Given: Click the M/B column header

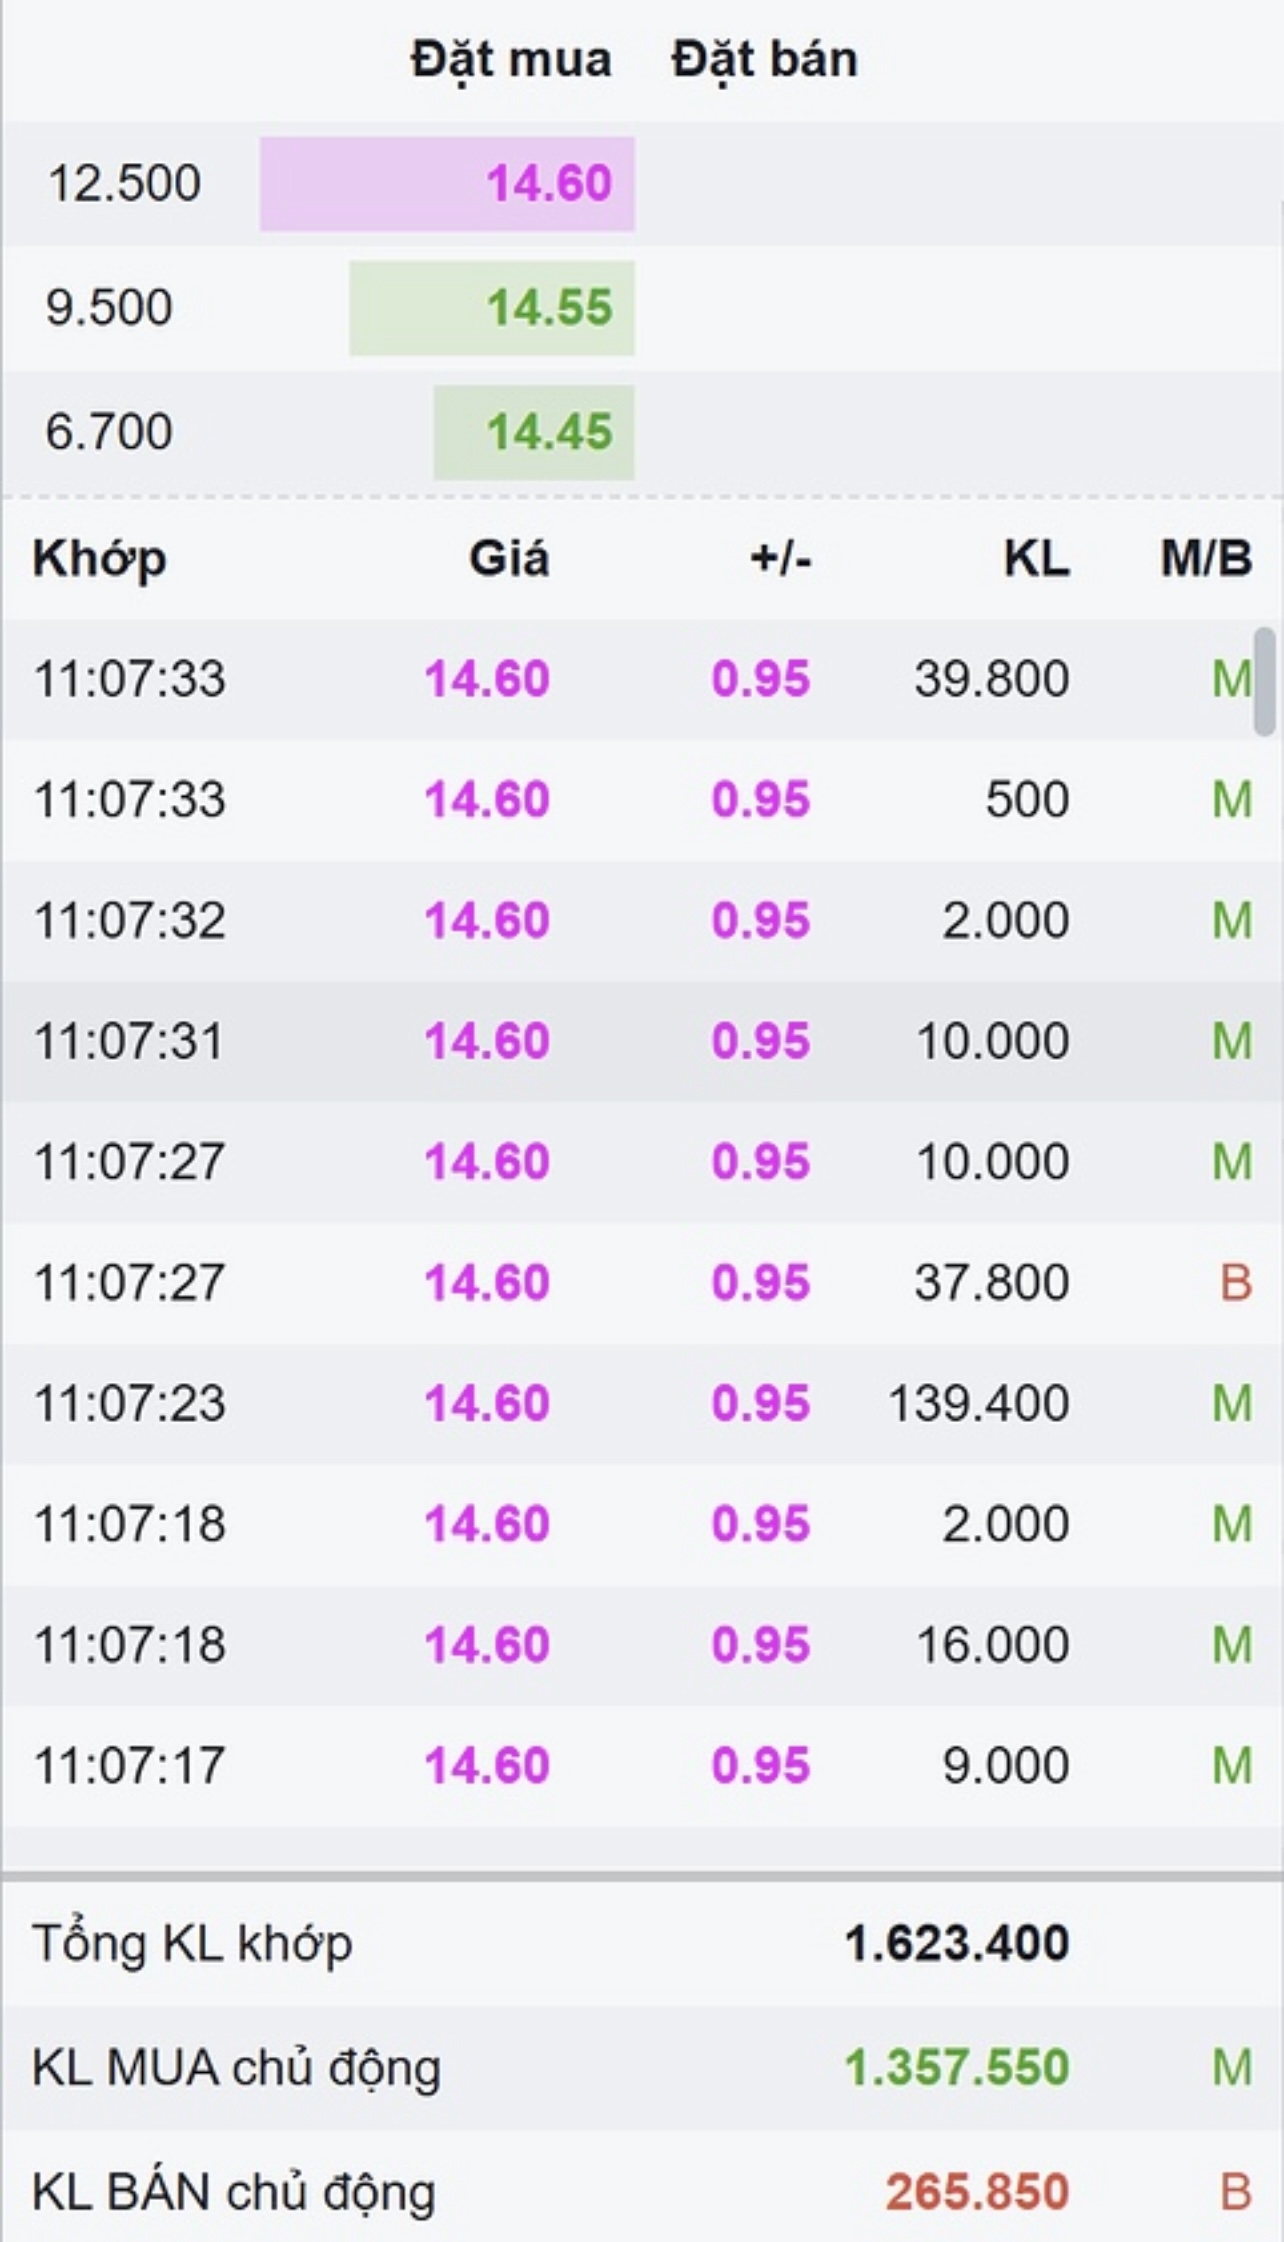Looking at the screenshot, I should click(1205, 558).
